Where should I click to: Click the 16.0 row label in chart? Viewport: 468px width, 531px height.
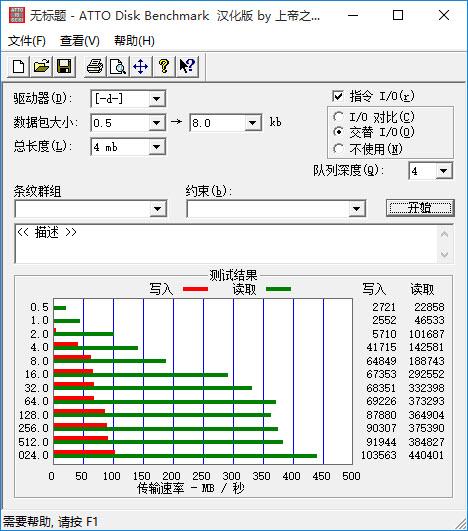tap(37, 375)
